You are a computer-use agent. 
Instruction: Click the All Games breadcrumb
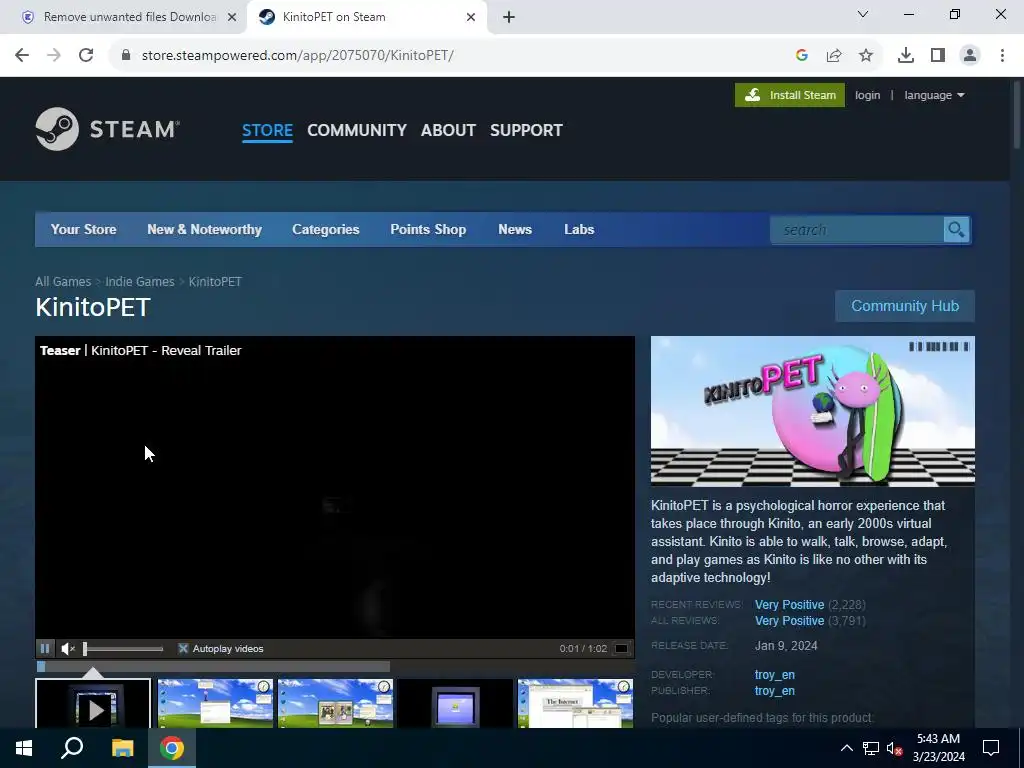[x=63, y=281]
